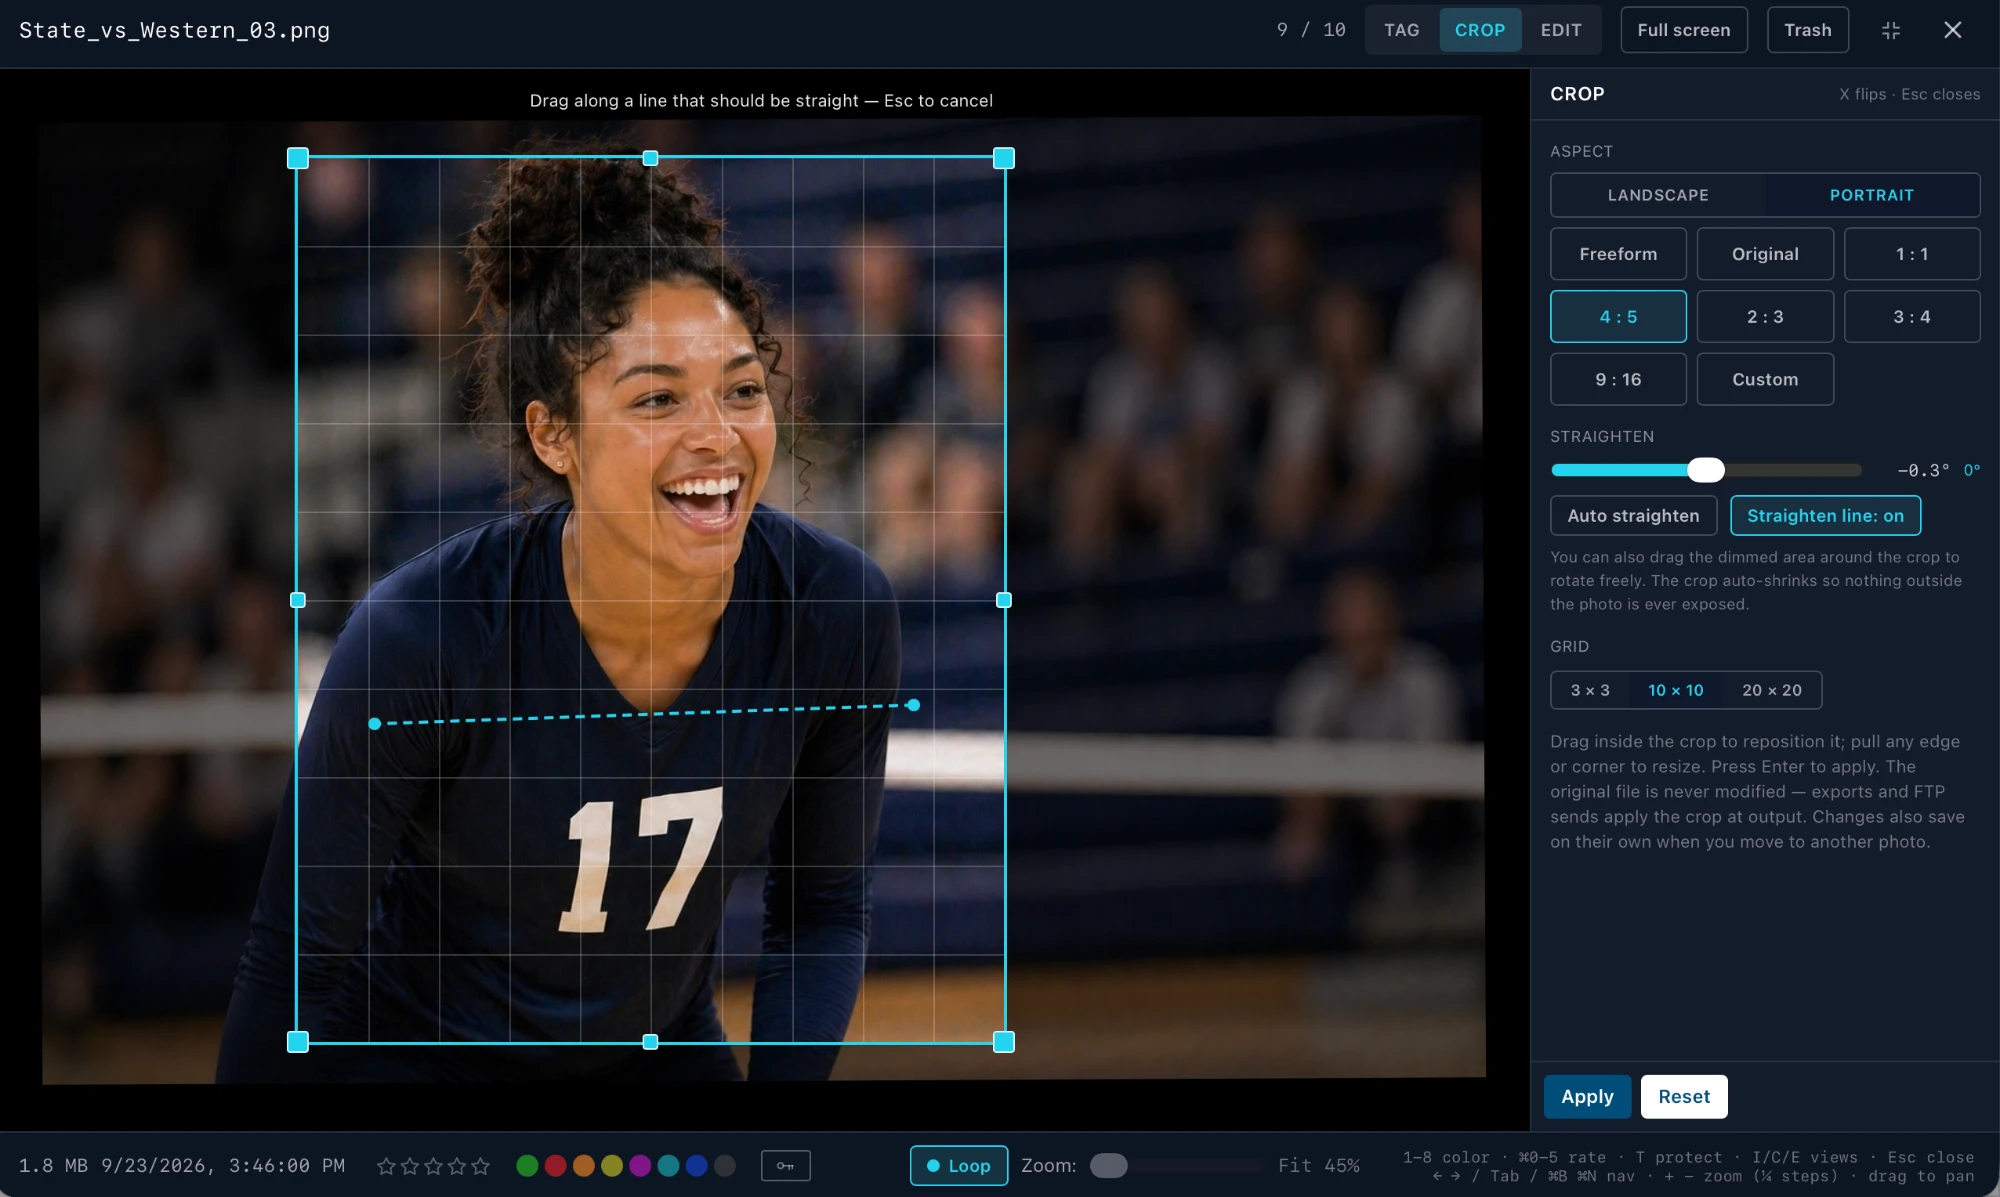Switch to the EDIT tab
This screenshot has height=1197, width=2000.
pos(1561,30)
